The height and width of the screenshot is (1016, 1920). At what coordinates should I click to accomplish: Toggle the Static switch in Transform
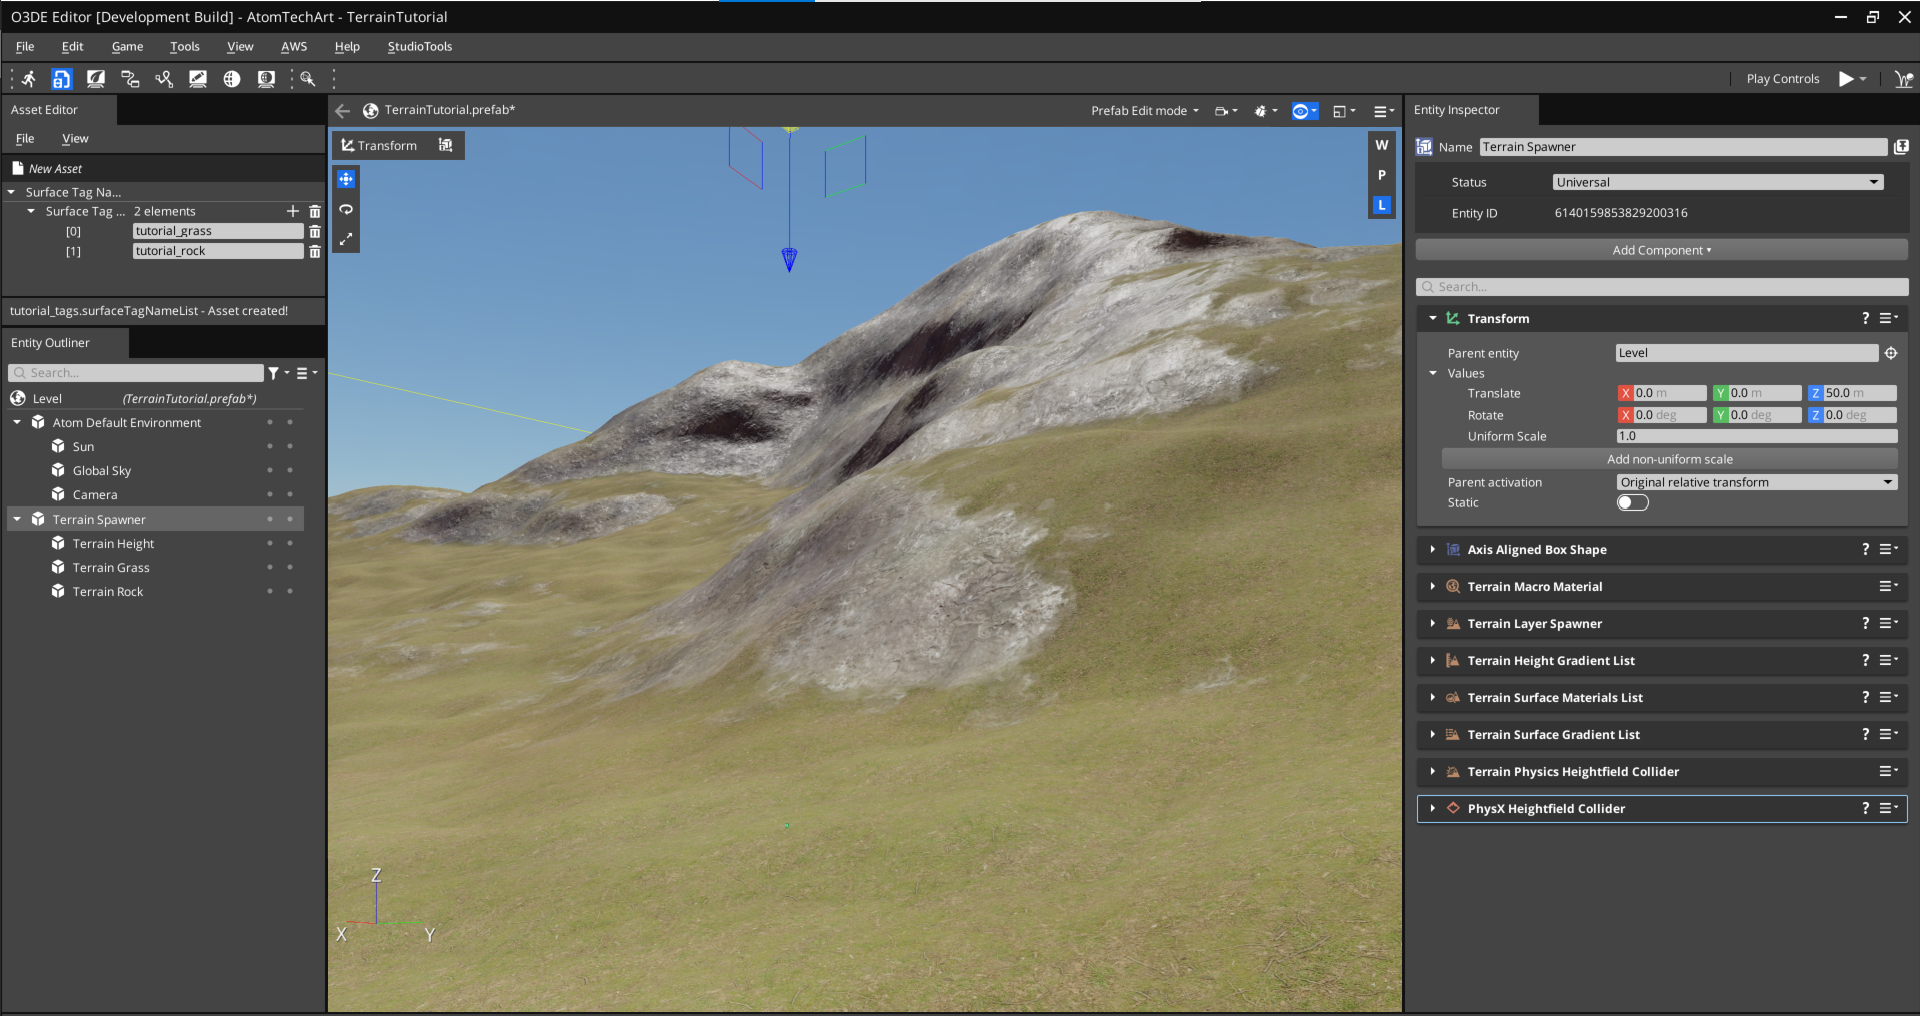click(1632, 503)
